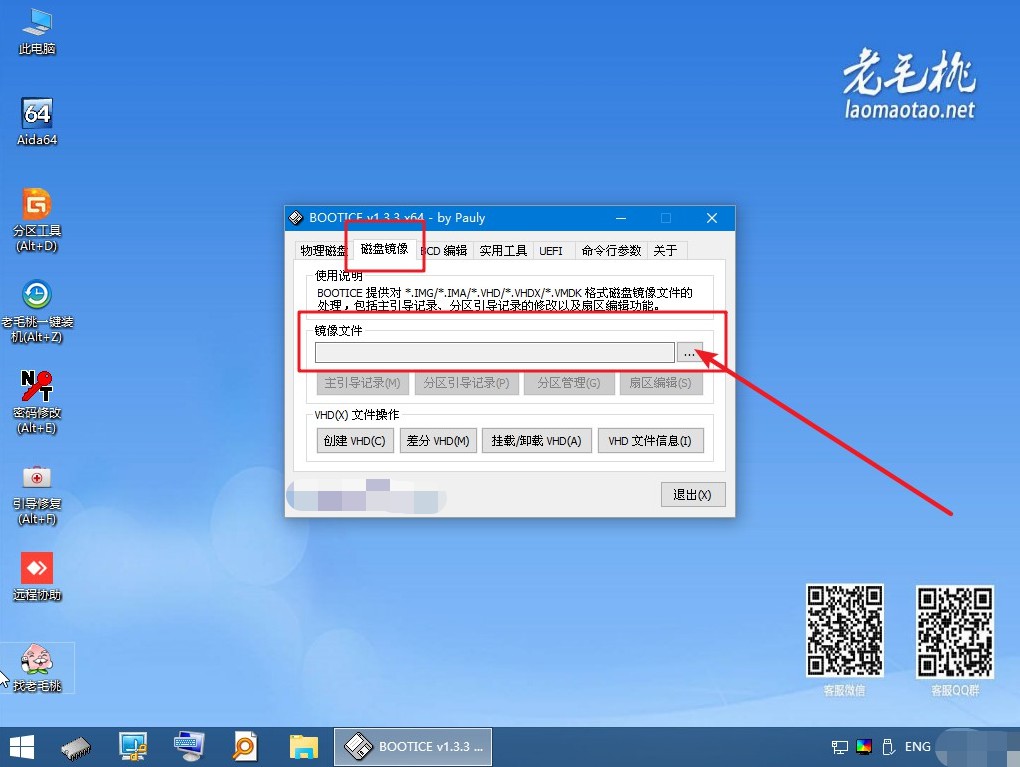
Task: Switch to the 物理磁盘 tab
Action: pos(323,250)
